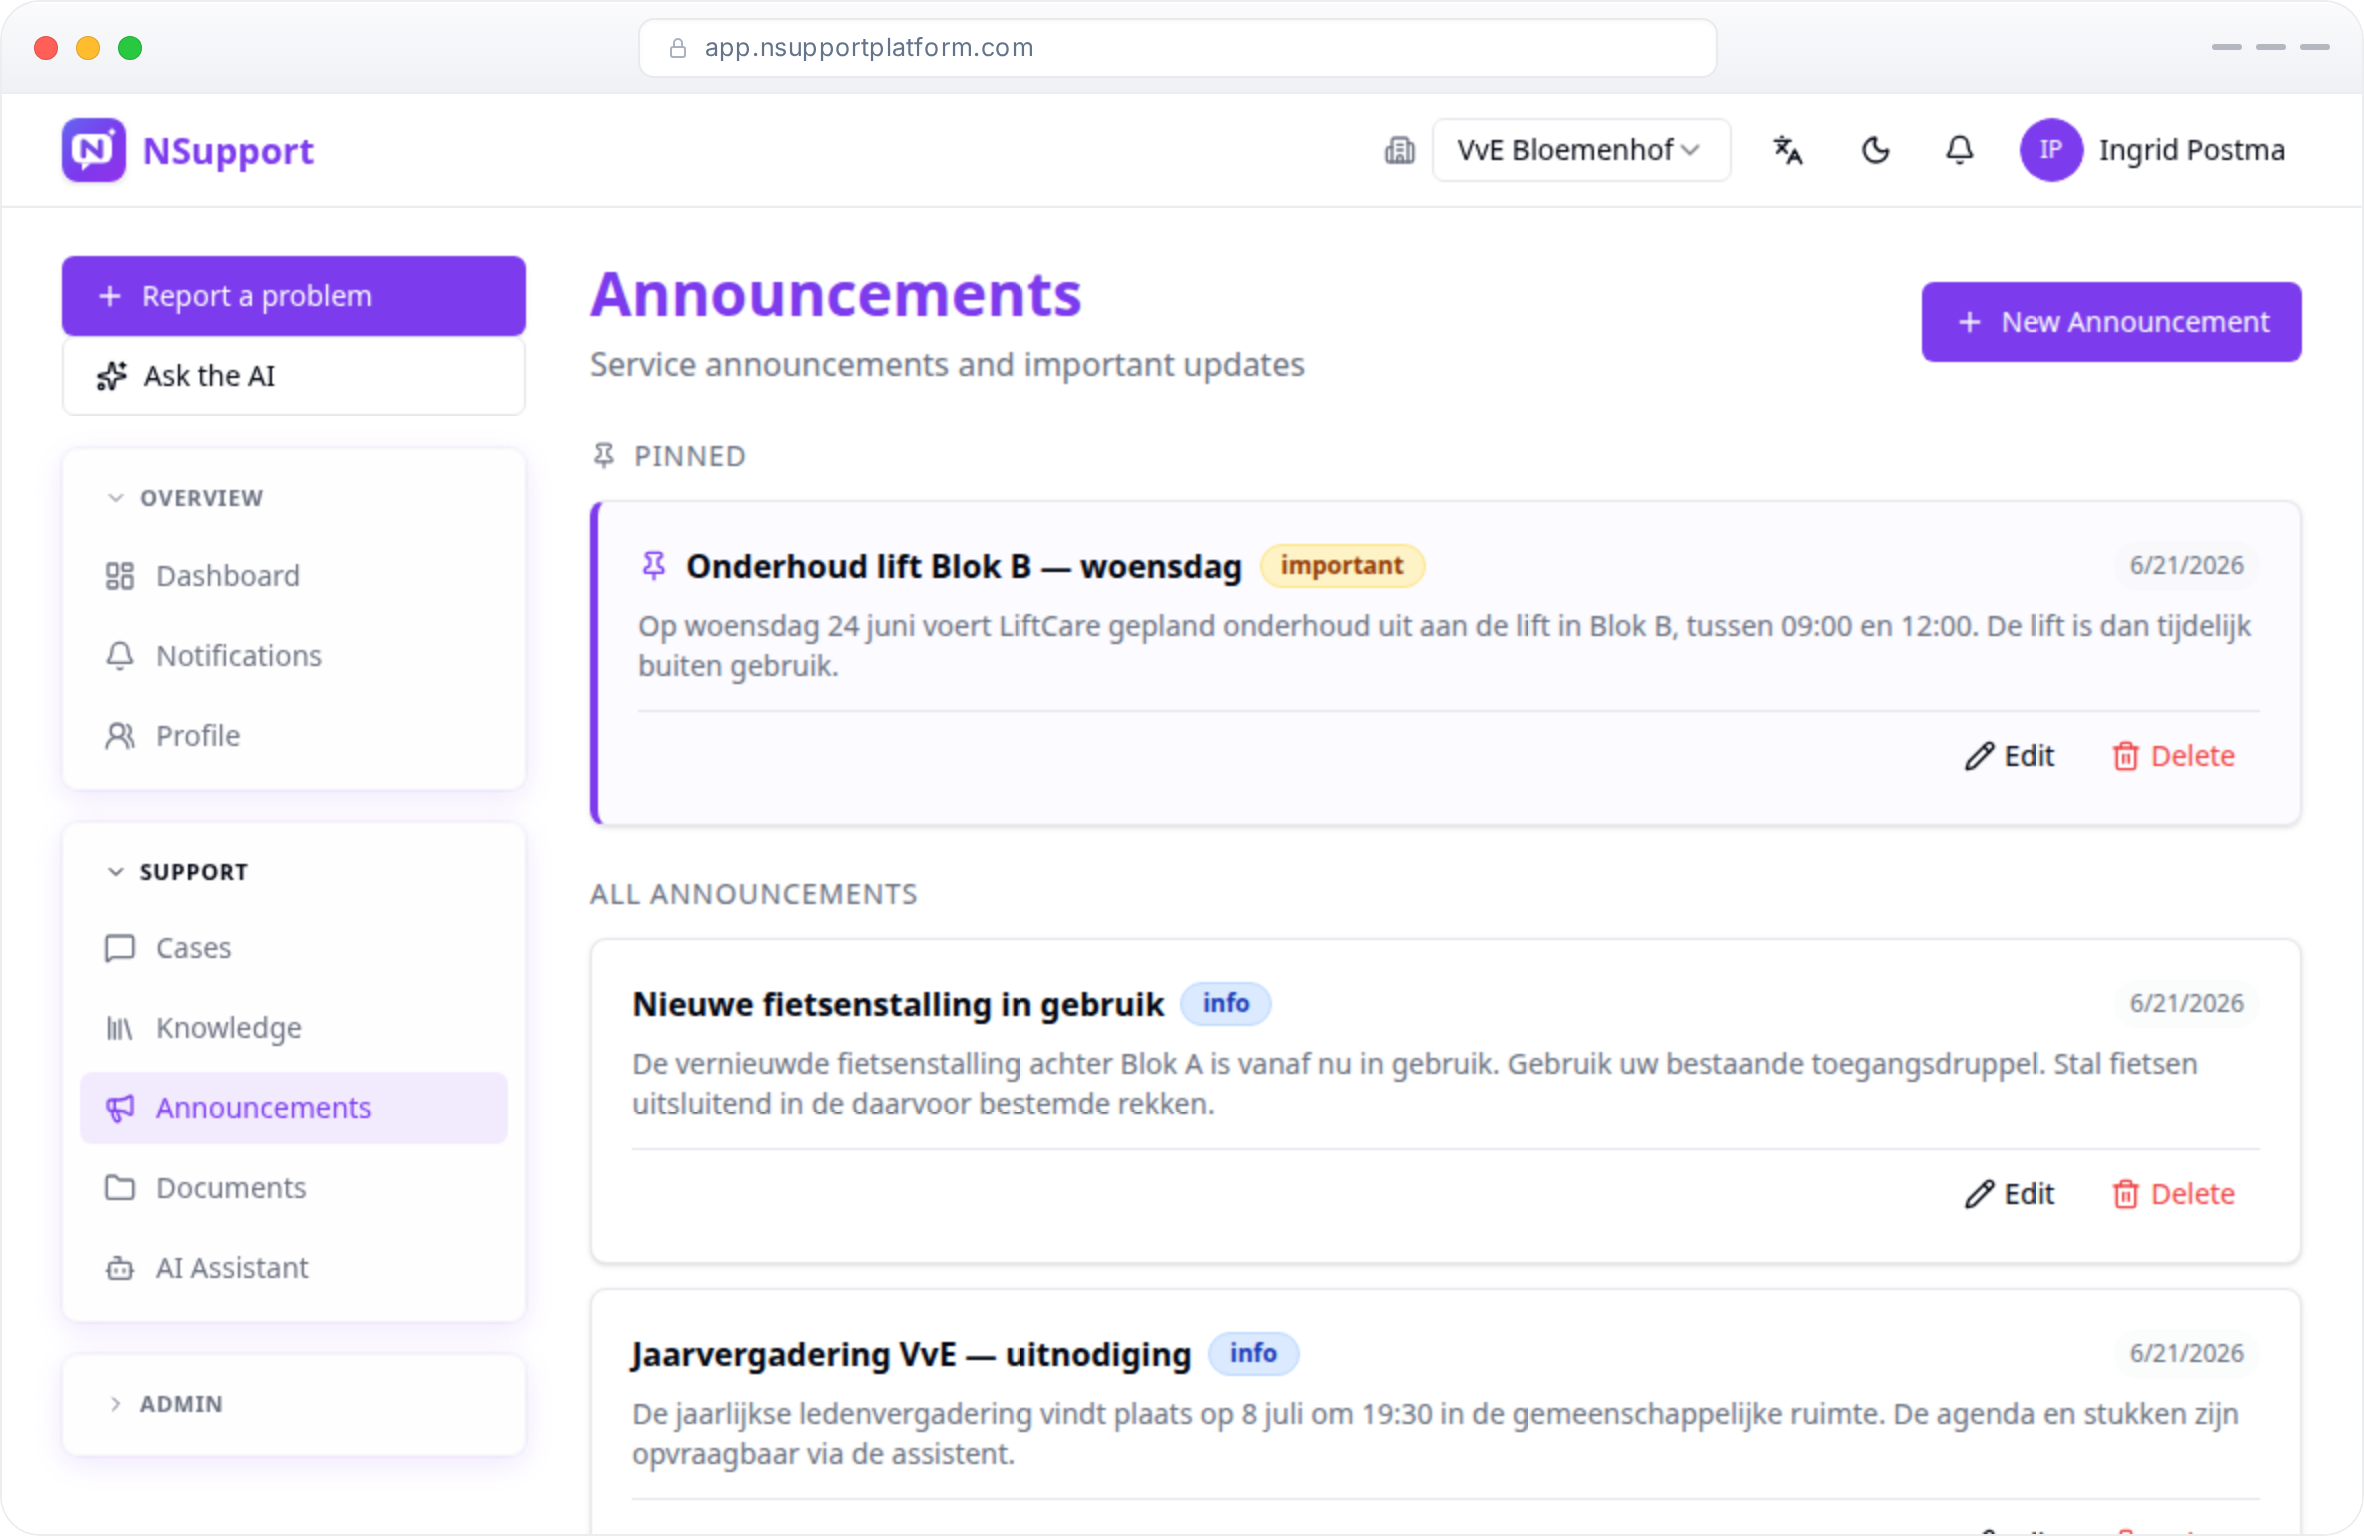Click the date 6/21/2026 on Onderhoud lift card
The image size is (2364, 1536).
(2186, 566)
